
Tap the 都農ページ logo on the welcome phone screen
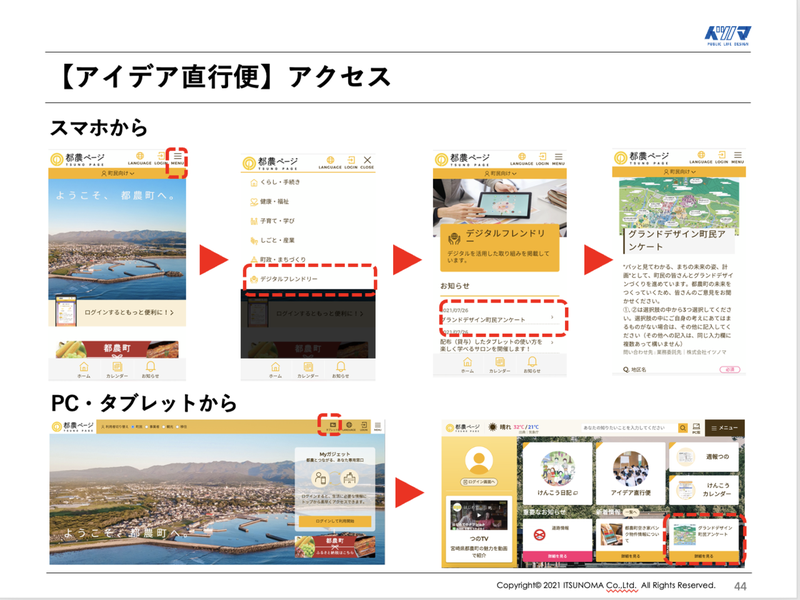78,160
